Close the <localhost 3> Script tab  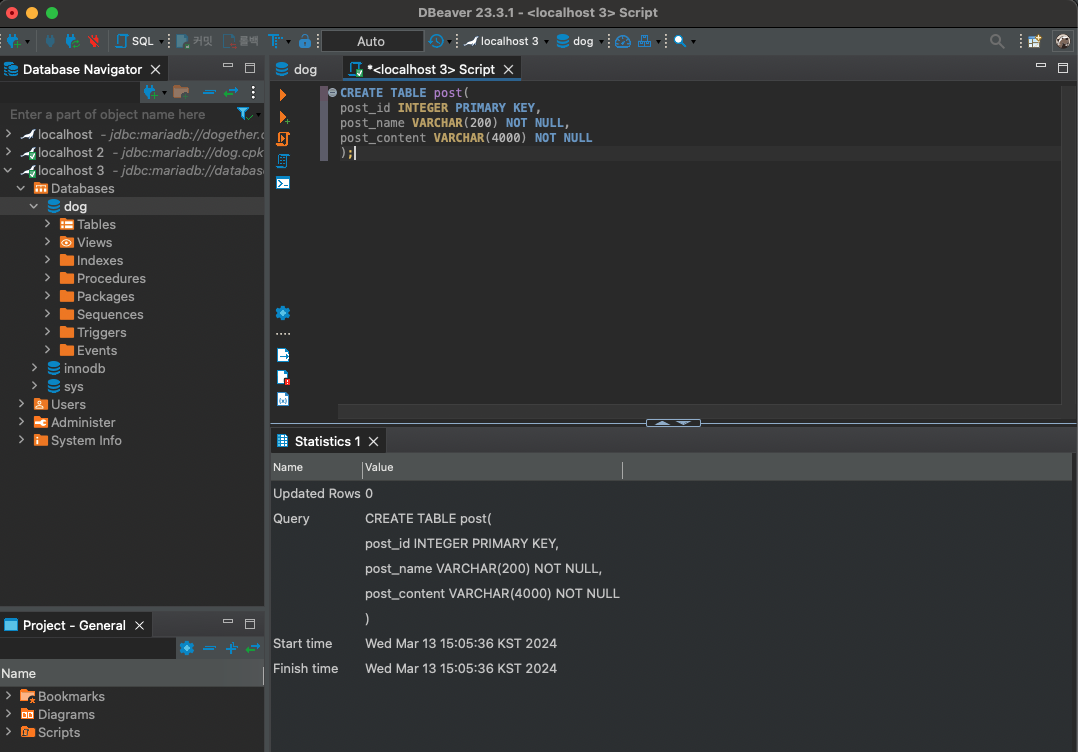(508, 69)
